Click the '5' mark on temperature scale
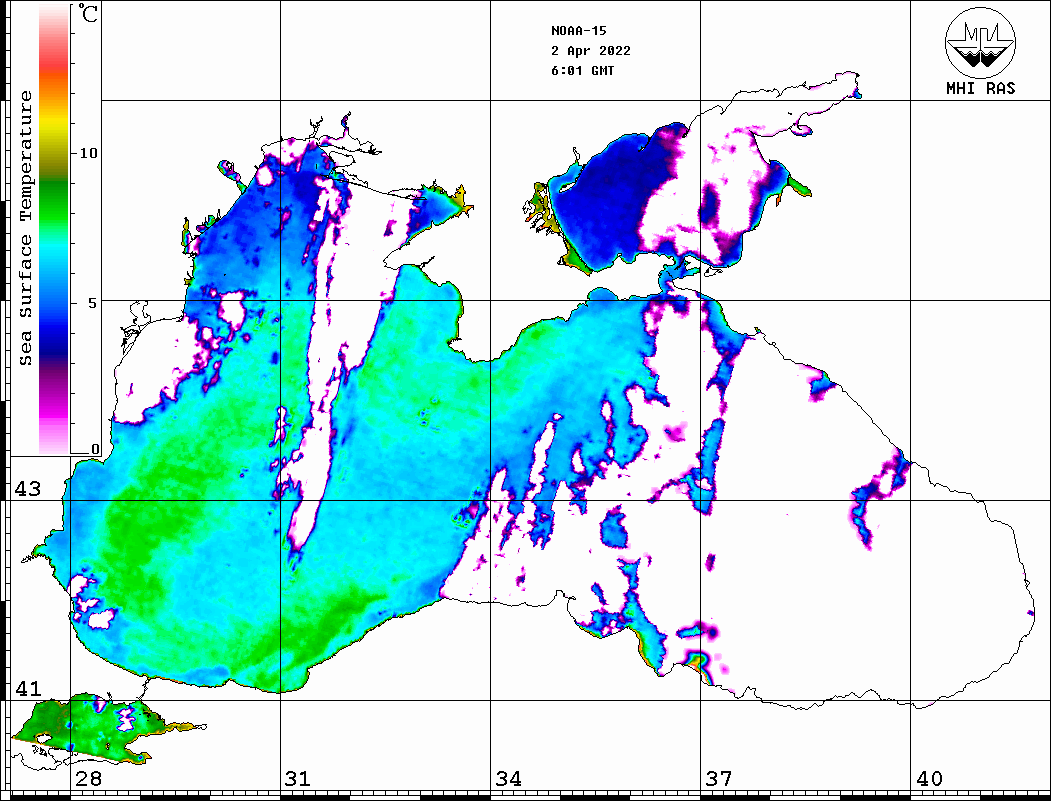Viewport: 1051px width, 801px height. 93,303
